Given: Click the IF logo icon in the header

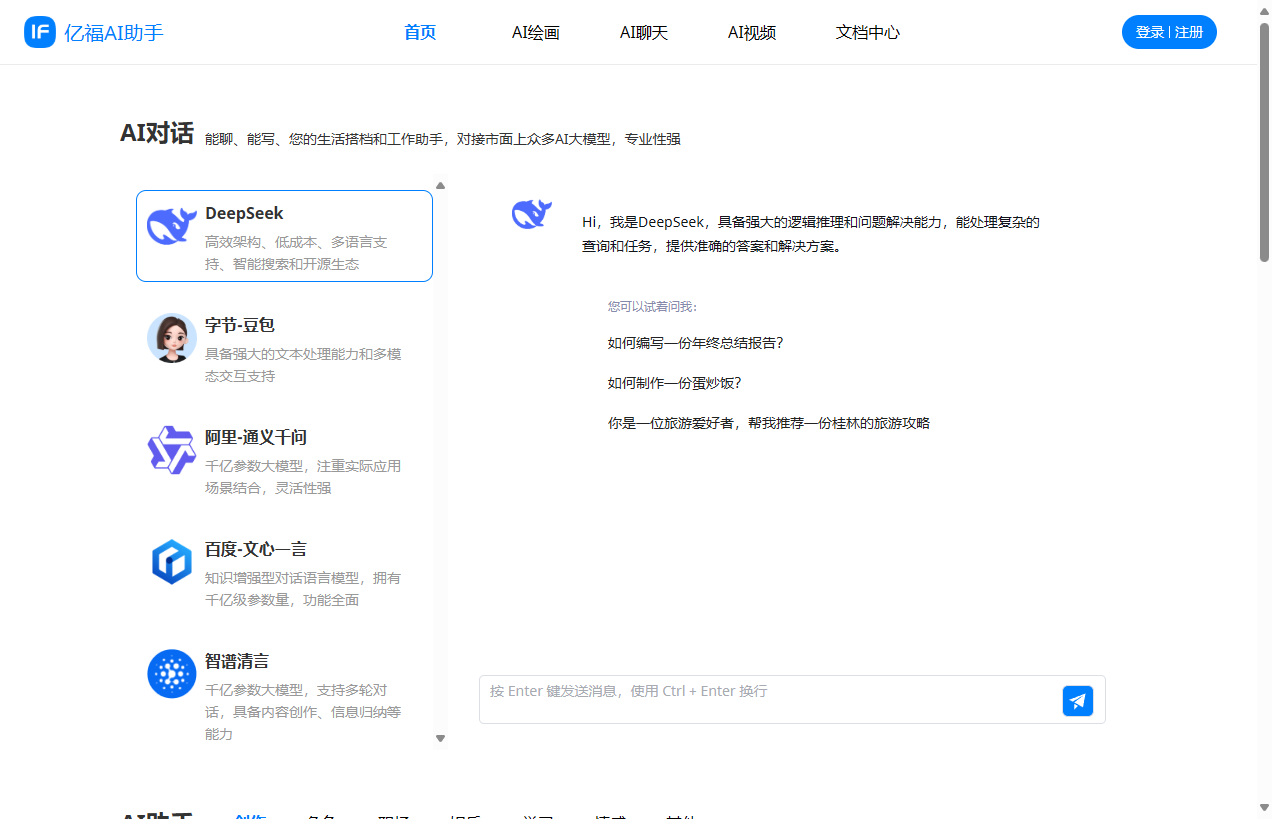Looking at the screenshot, I should click(x=39, y=31).
